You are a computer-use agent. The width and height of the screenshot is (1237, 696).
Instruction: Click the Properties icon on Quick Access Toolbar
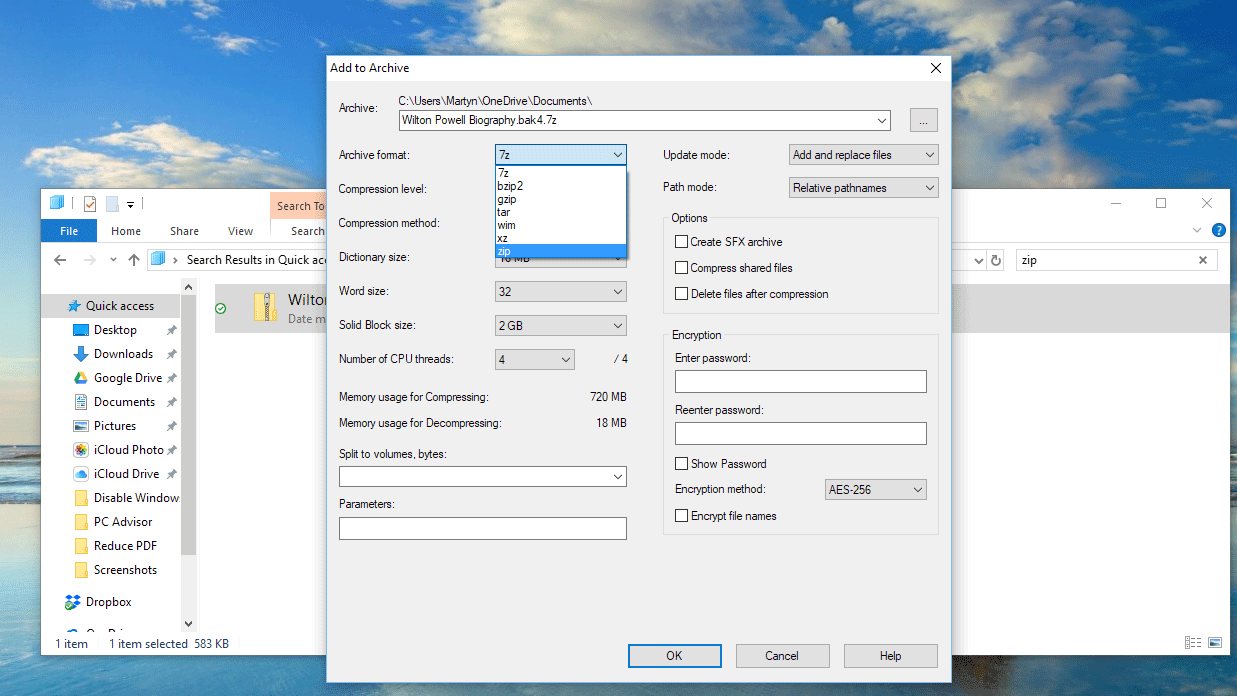click(x=89, y=203)
